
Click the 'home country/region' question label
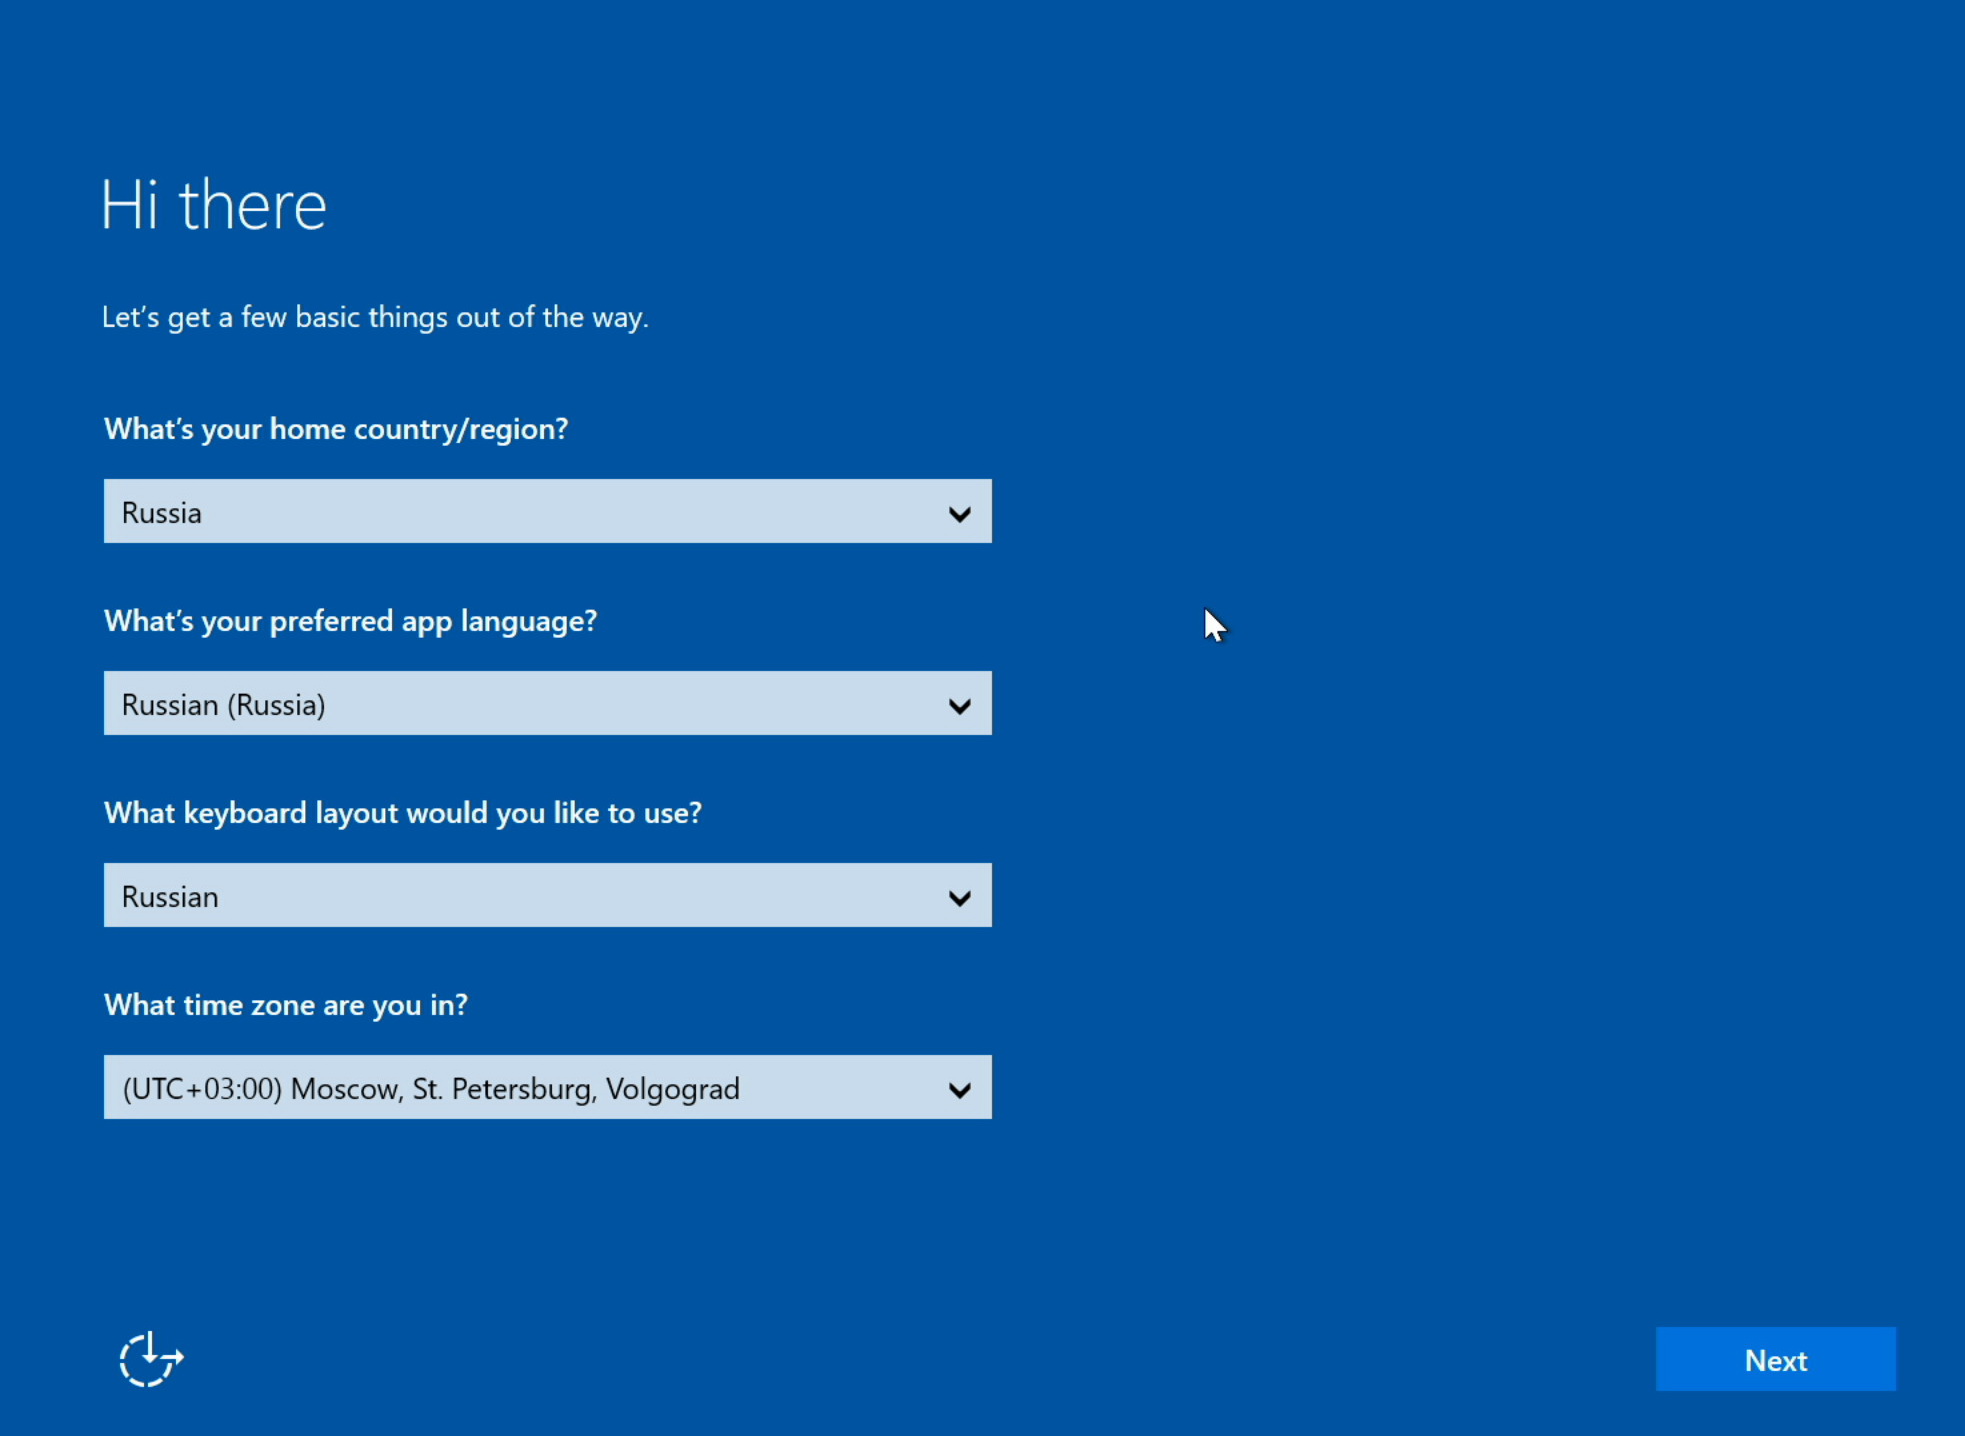coord(336,429)
